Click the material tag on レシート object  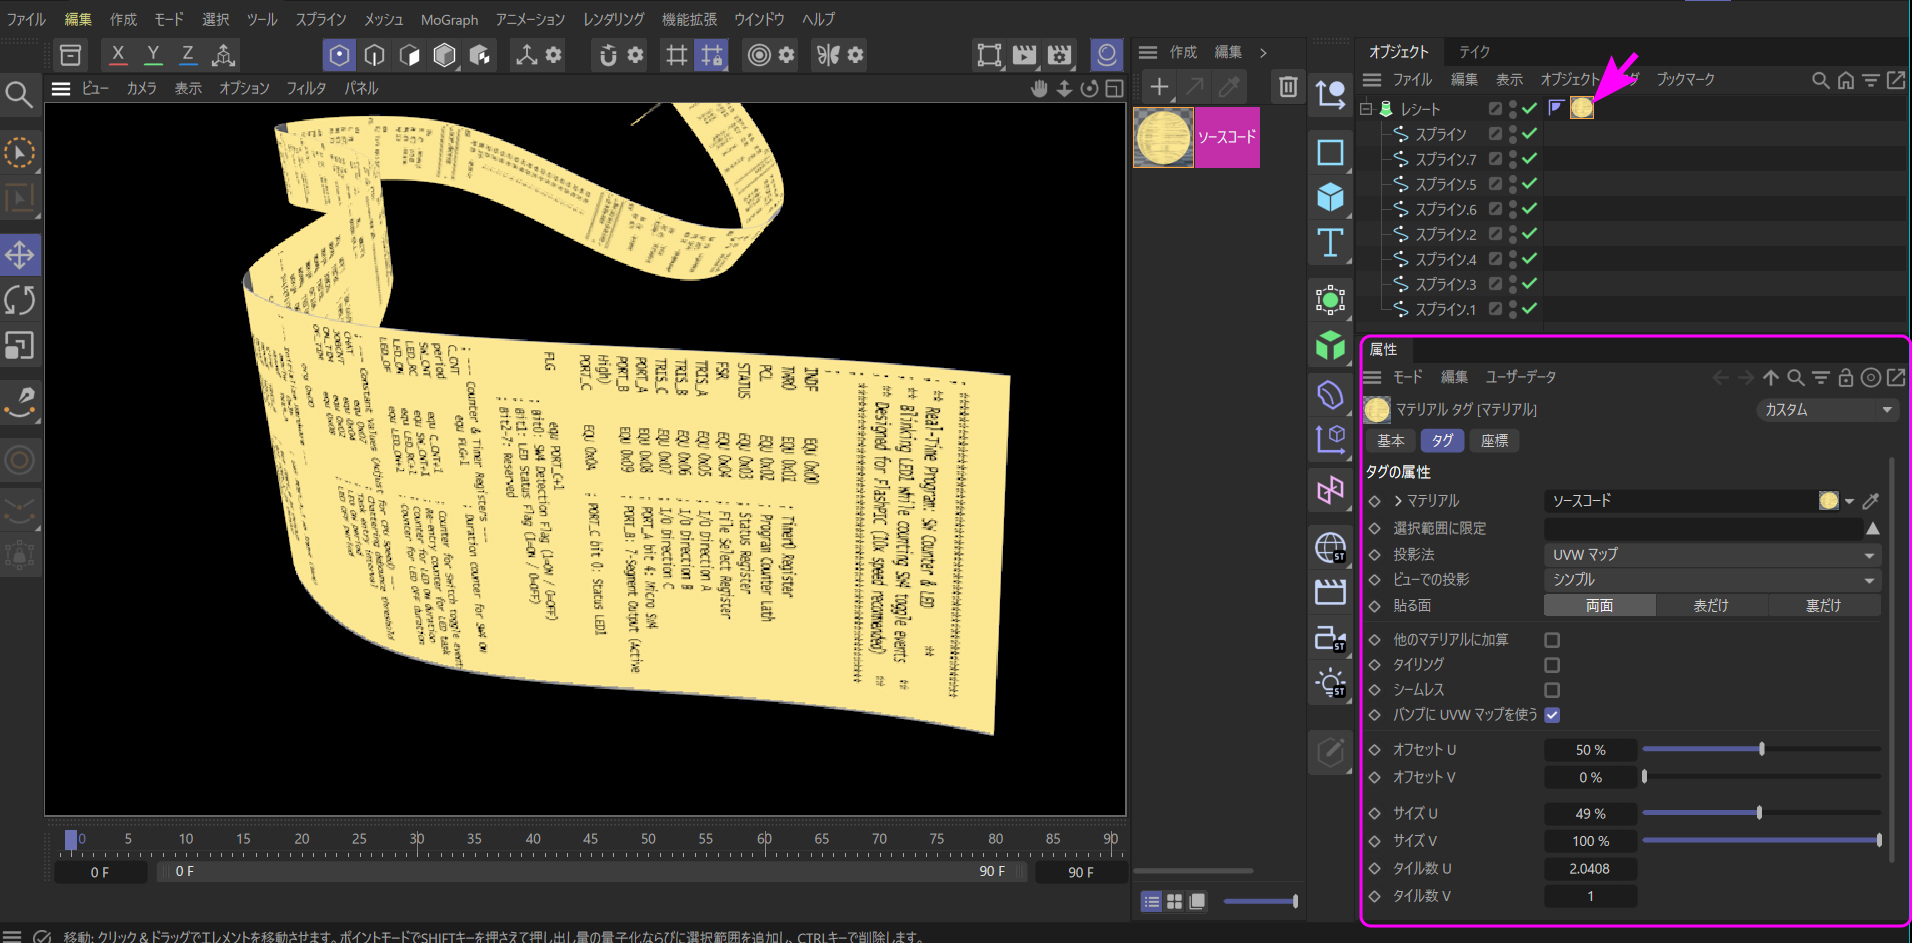pyautogui.click(x=1581, y=108)
